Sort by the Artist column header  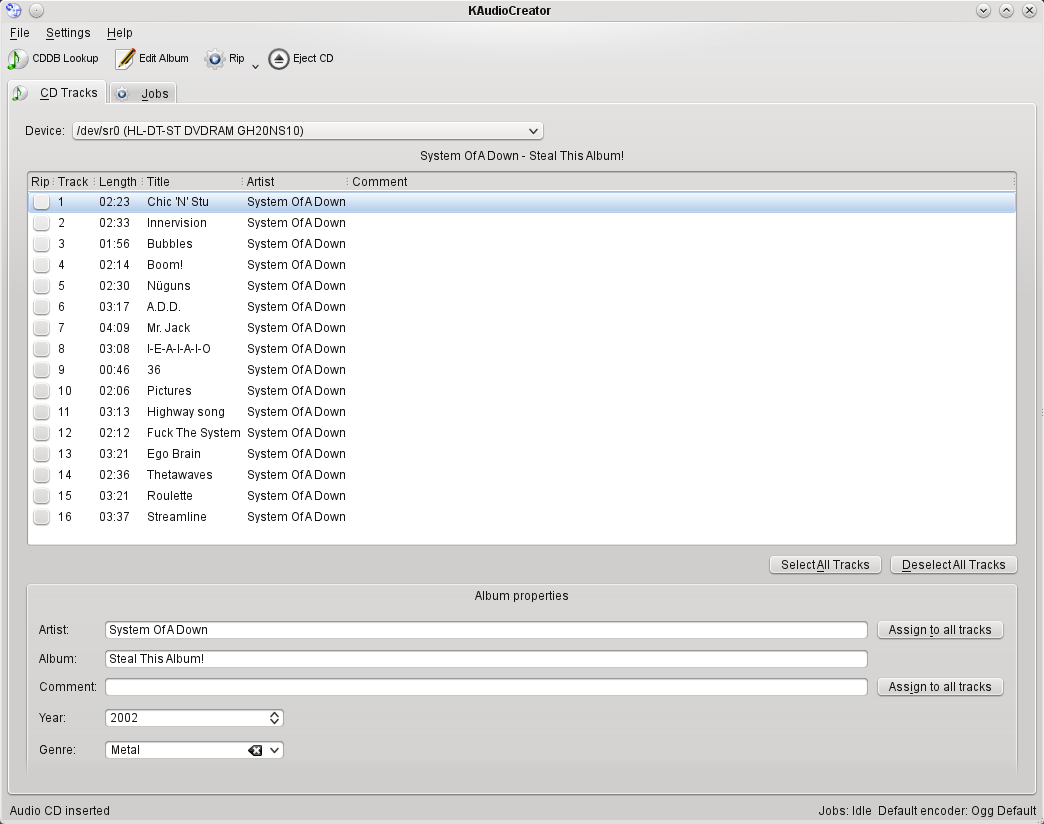coord(295,182)
